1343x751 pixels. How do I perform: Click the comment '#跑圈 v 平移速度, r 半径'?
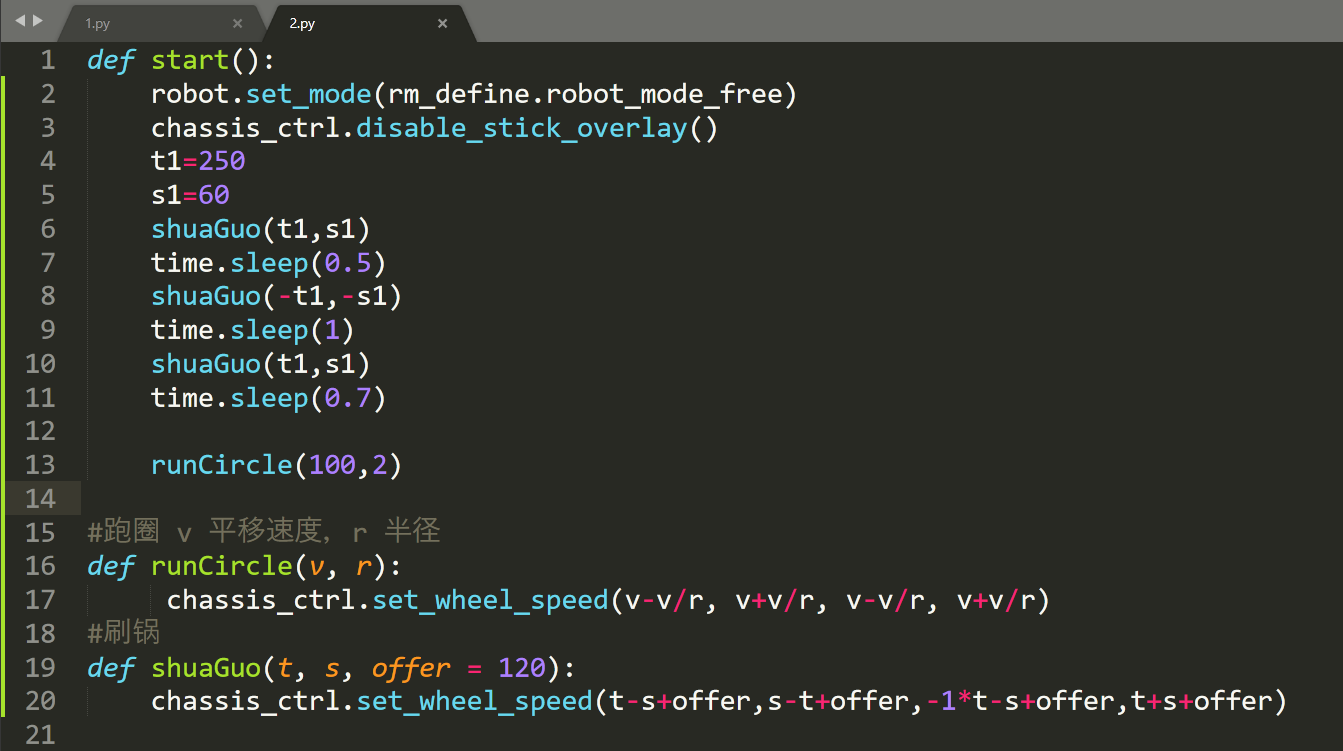click(264, 531)
